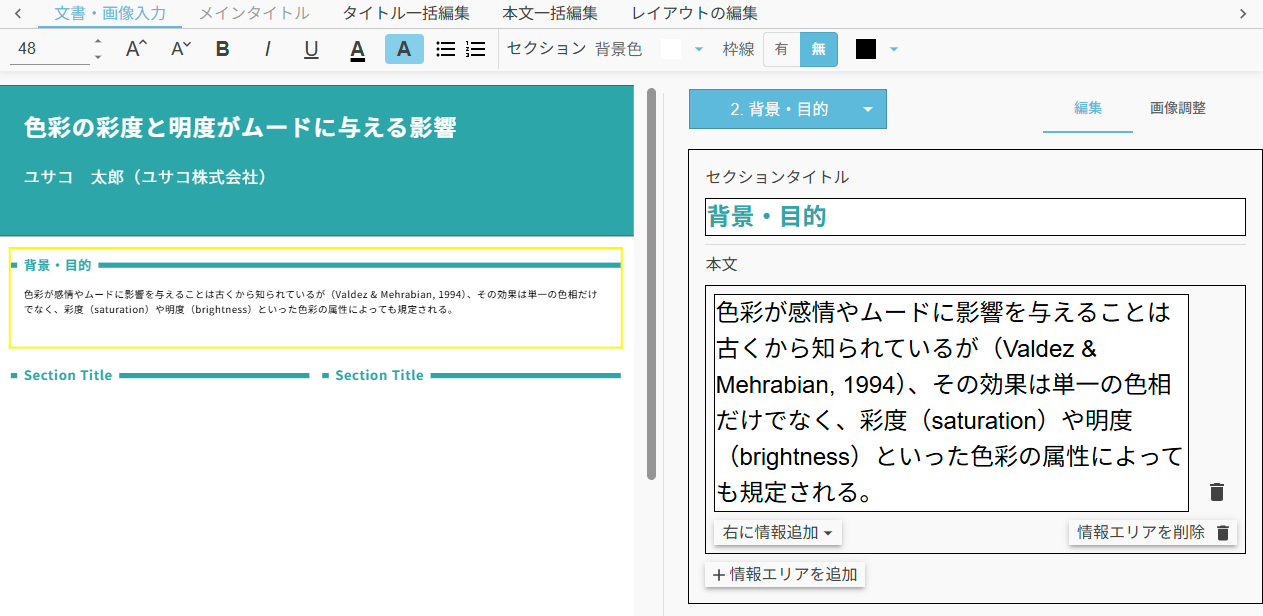Insert a numbered list

[x=476, y=49]
